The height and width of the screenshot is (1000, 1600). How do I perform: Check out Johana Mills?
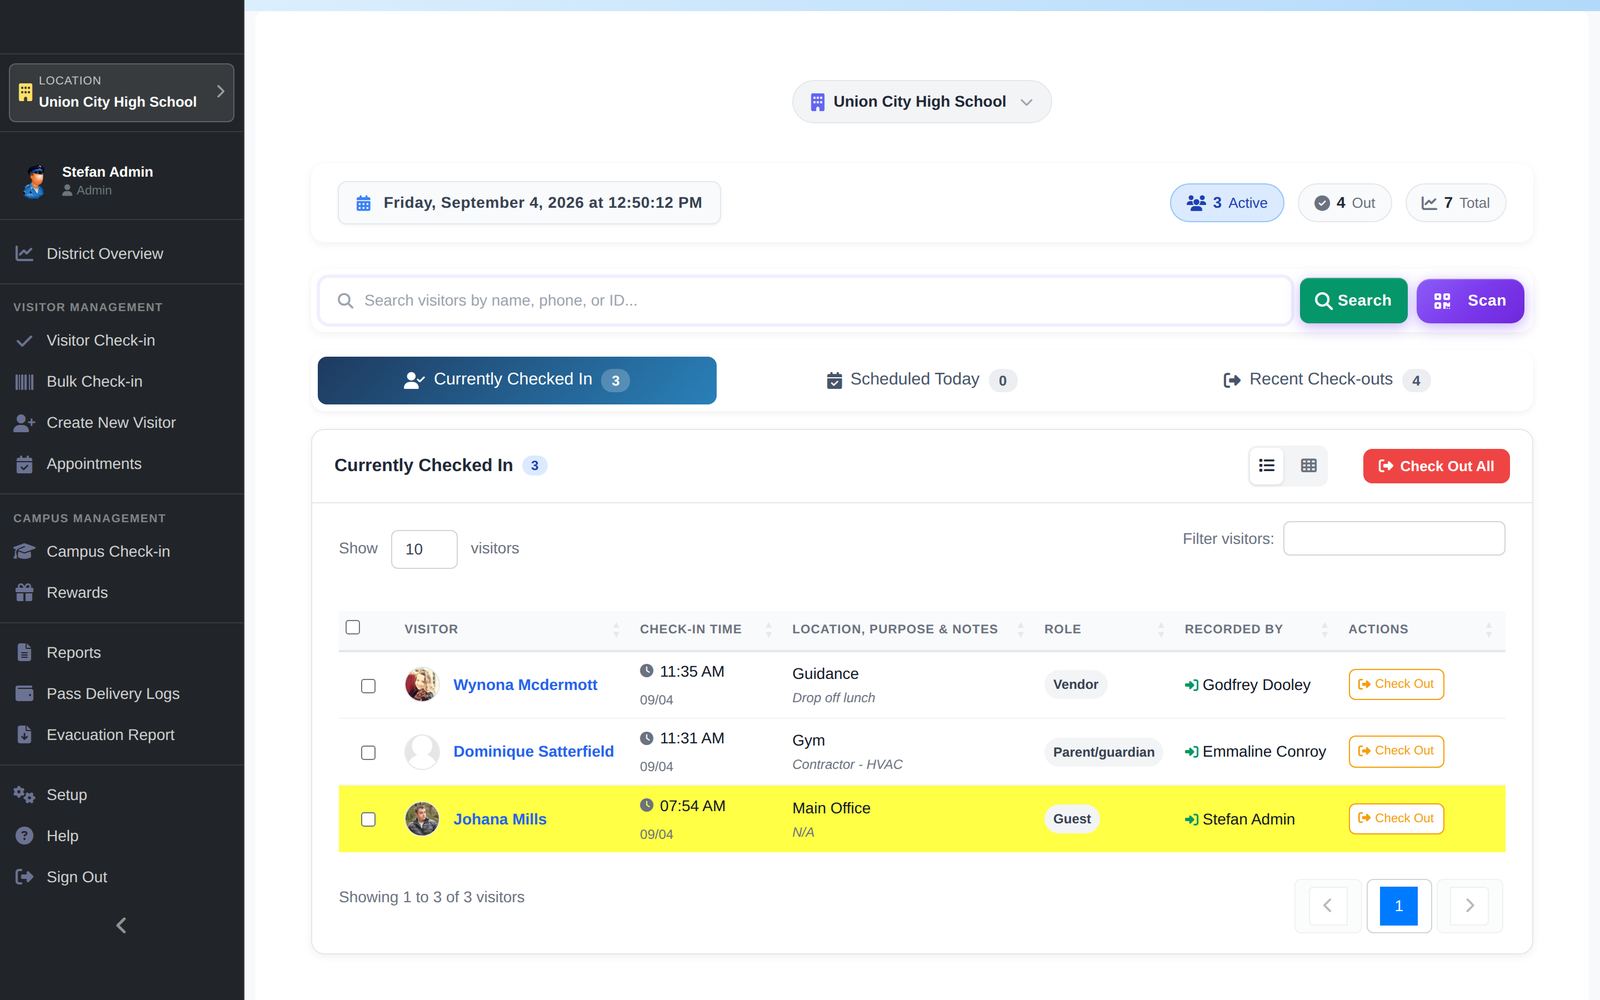(x=1396, y=819)
